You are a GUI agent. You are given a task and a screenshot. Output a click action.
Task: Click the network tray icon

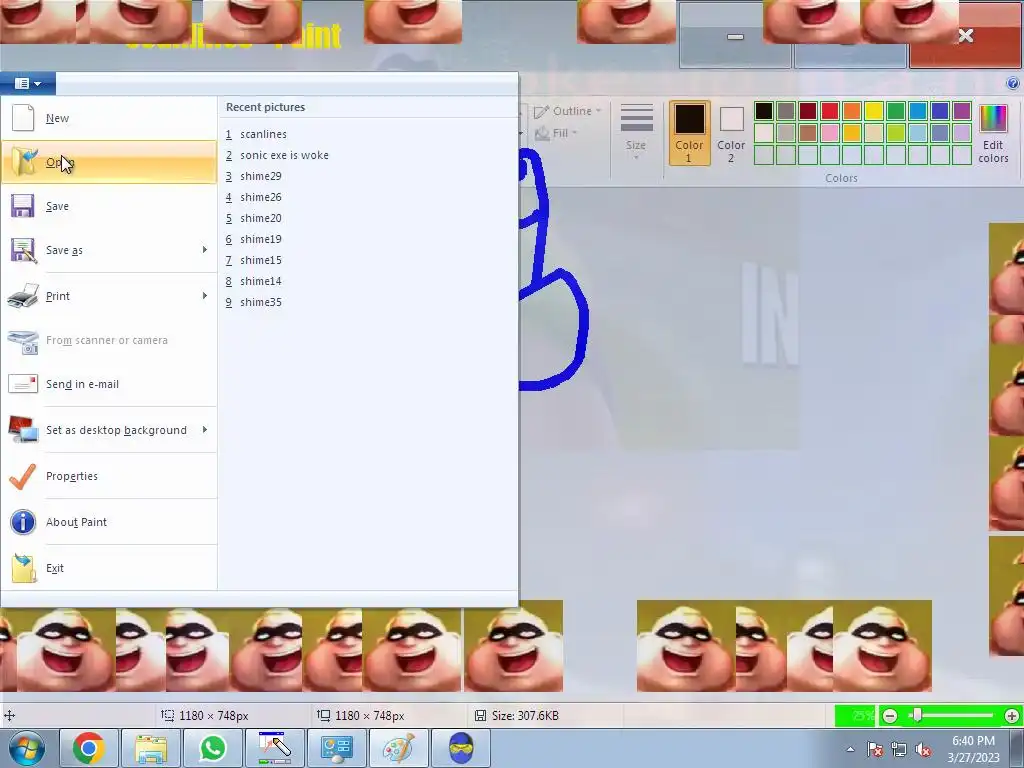(899, 750)
